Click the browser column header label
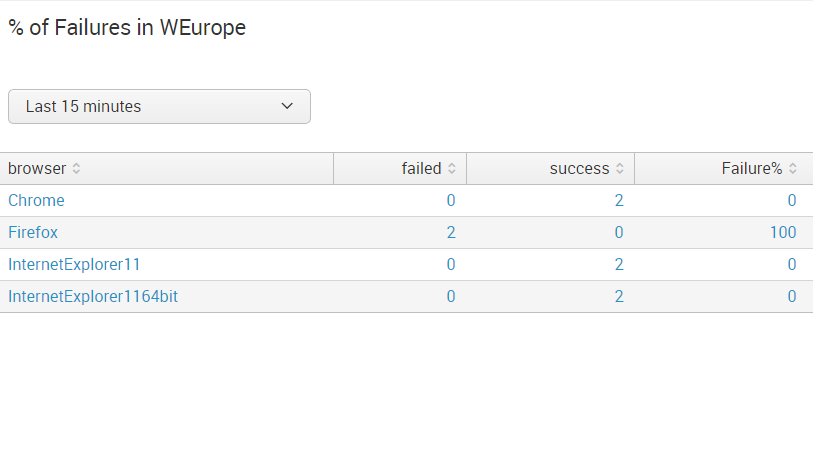Image resolution: width=813 pixels, height=468 pixels. coord(37,169)
